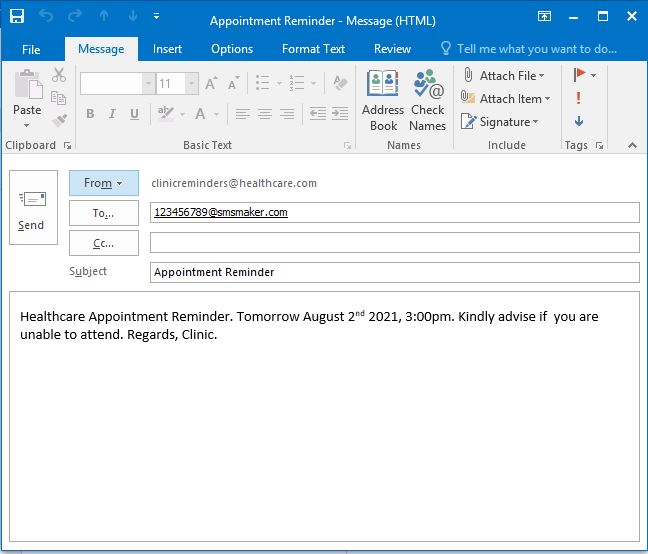648x554 pixels.
Task: Open the From dropdown button
Action: click(104, 183)
